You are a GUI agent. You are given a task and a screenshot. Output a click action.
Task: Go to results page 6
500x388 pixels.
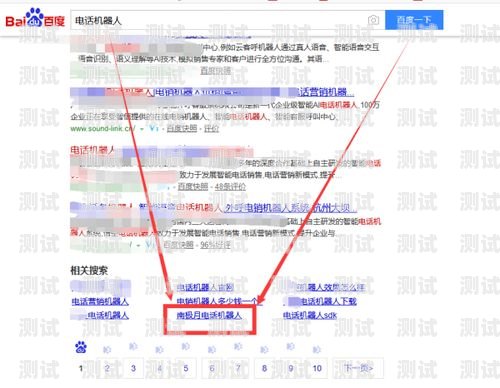coord(212,368)
